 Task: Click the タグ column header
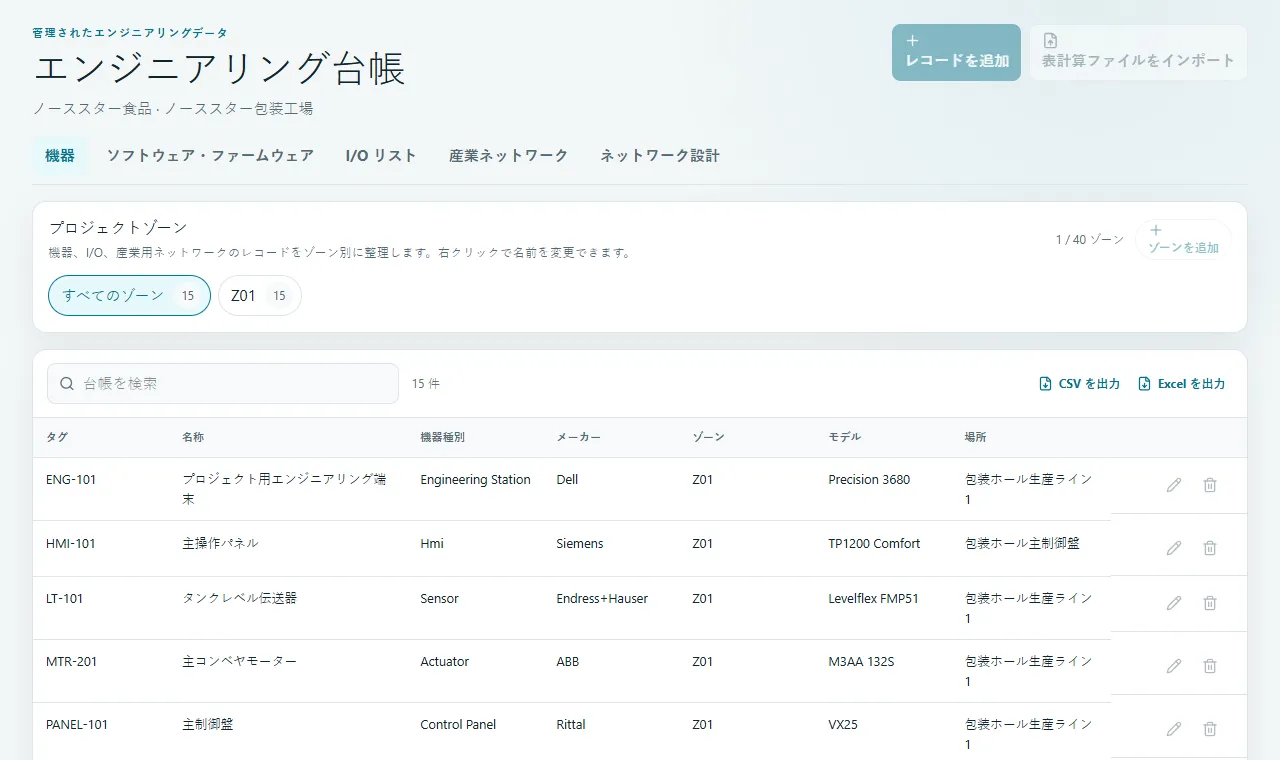click(57, 438)
